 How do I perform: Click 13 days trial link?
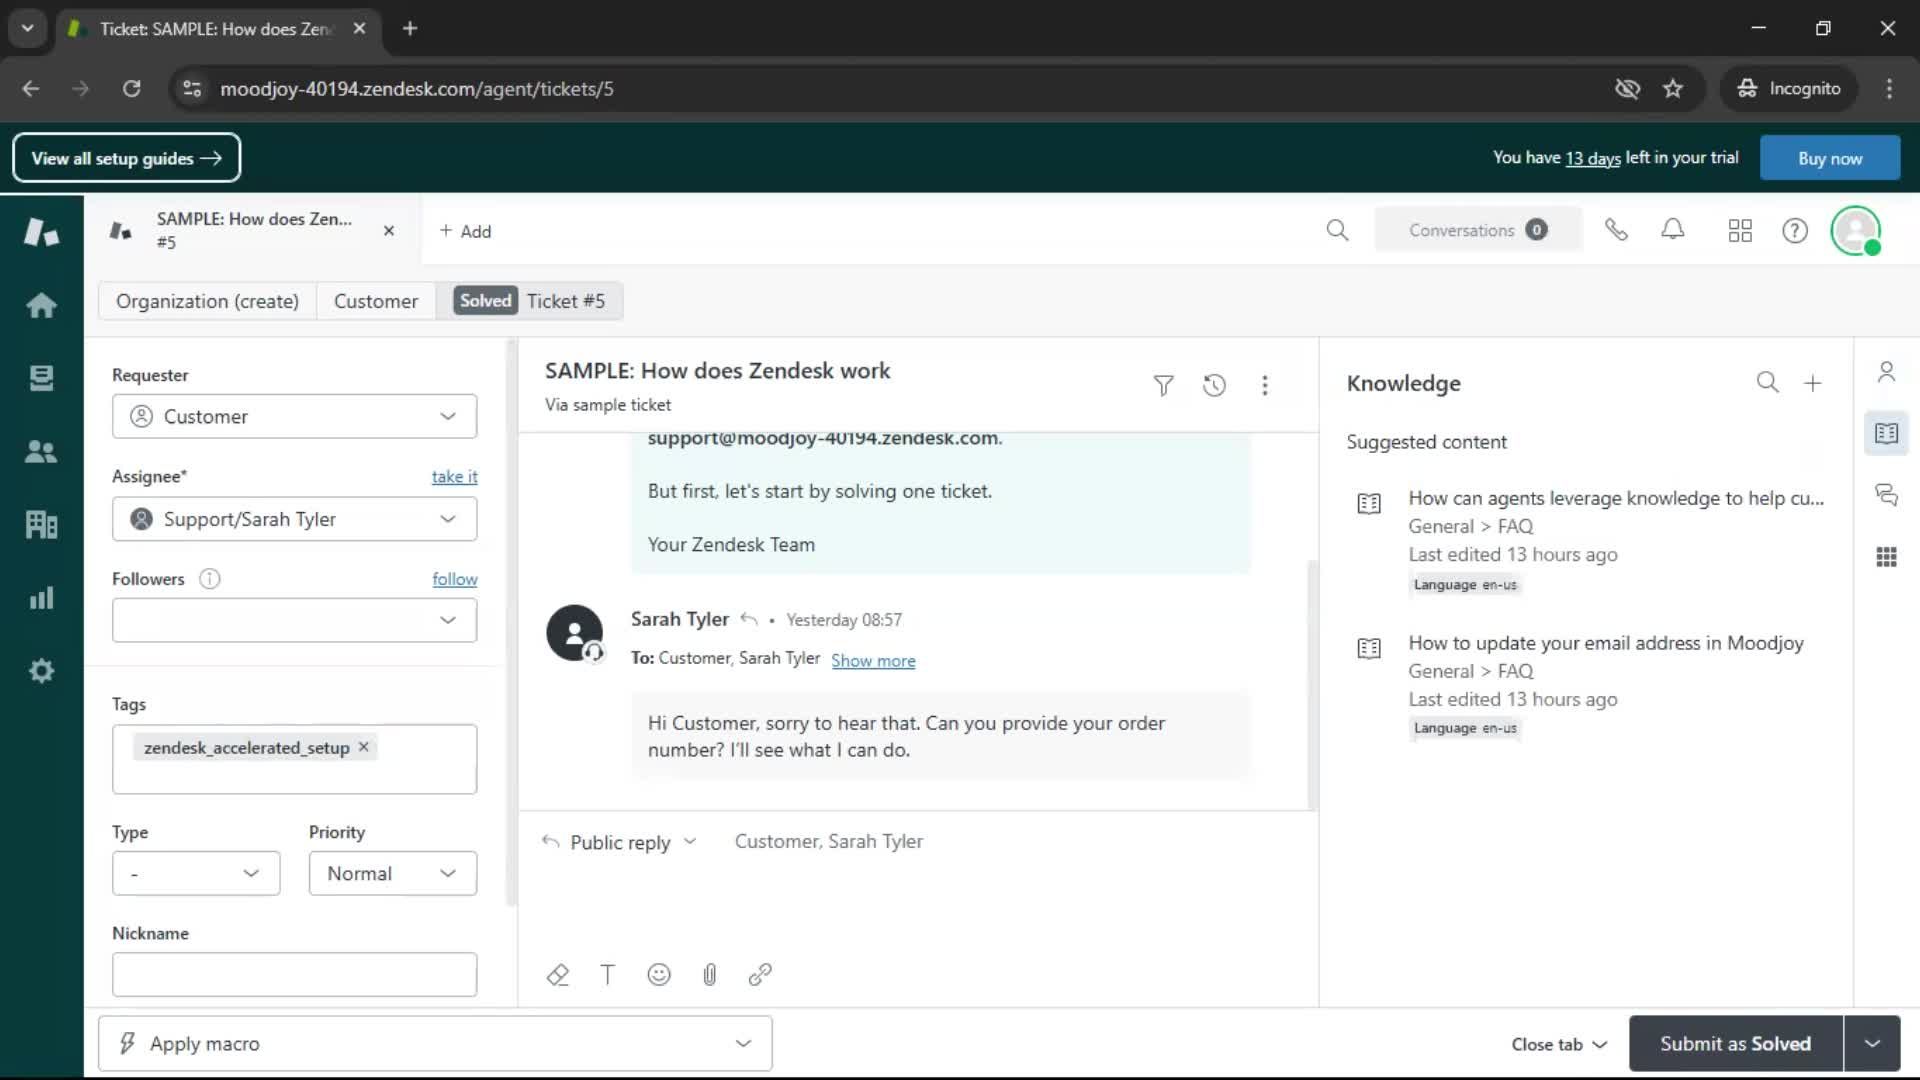[1592, 158]
